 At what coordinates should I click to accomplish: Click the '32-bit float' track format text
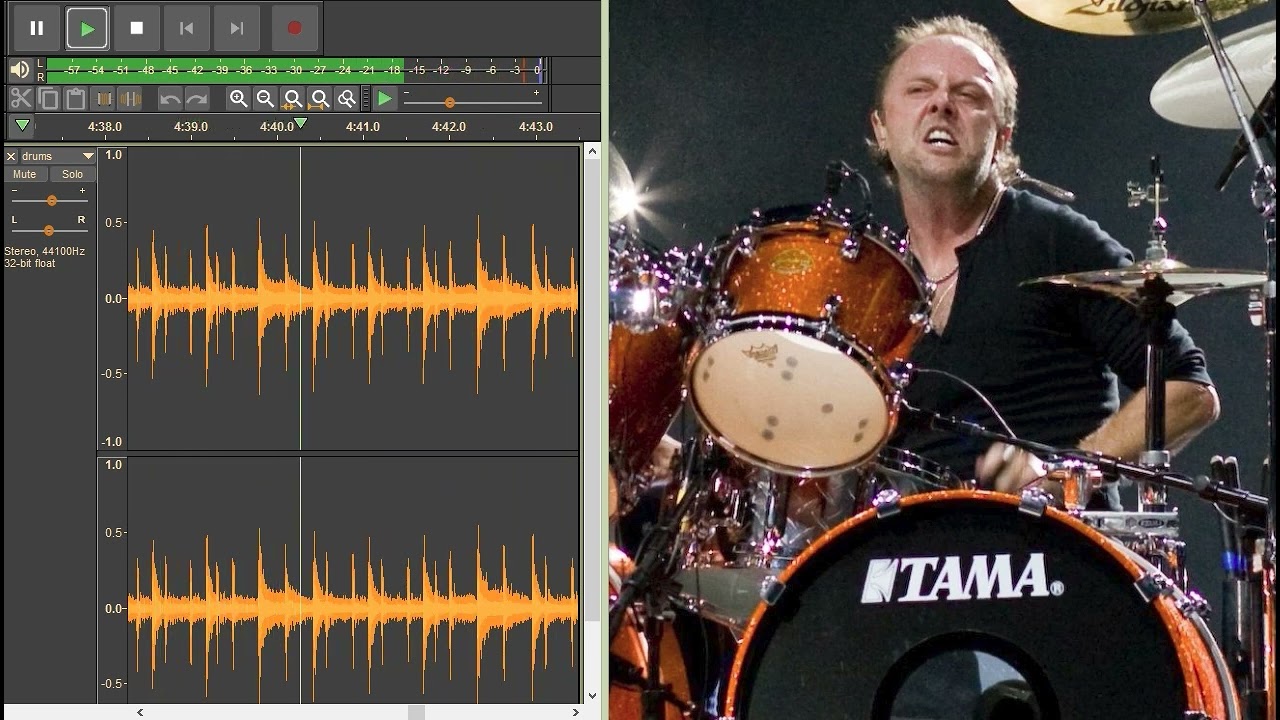coord(30,263)
